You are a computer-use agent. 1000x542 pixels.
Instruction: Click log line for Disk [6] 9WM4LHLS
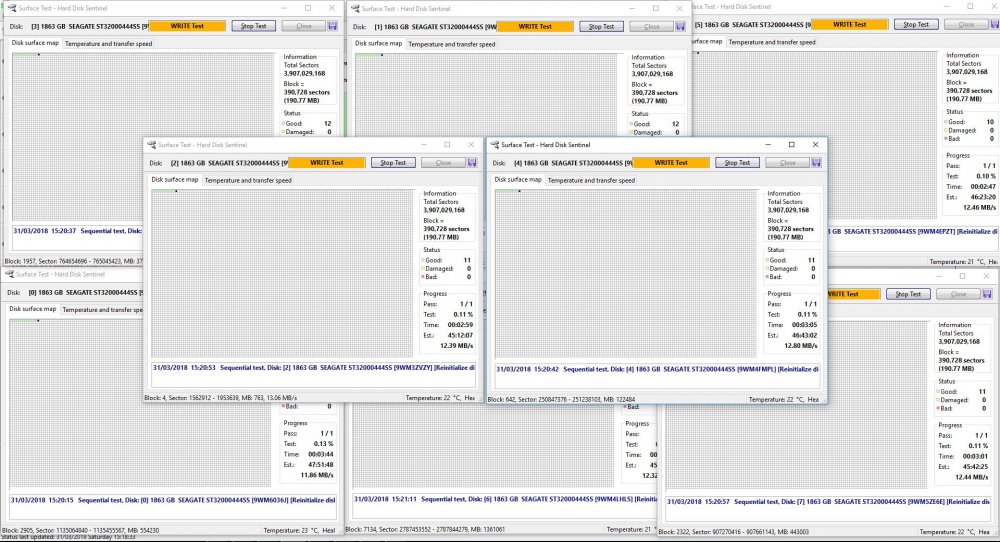[x=506, y=499]
